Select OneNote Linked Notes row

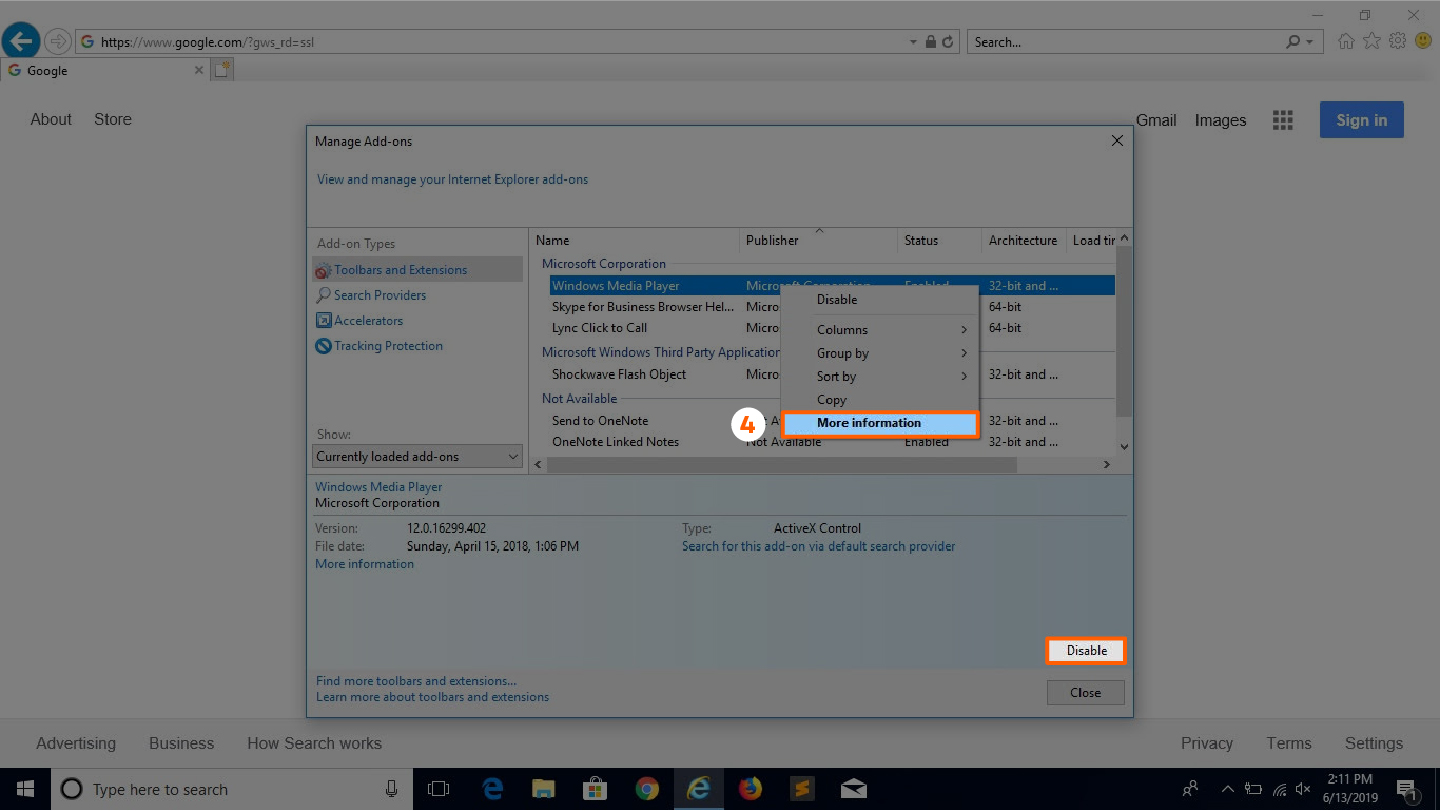(x=832, y=442)
